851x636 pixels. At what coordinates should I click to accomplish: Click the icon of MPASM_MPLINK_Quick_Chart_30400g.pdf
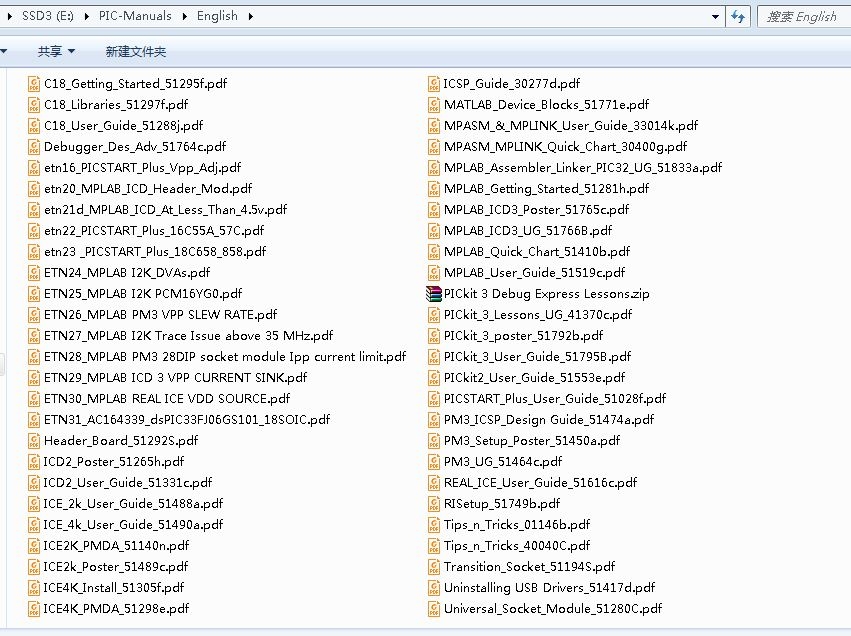434,147
